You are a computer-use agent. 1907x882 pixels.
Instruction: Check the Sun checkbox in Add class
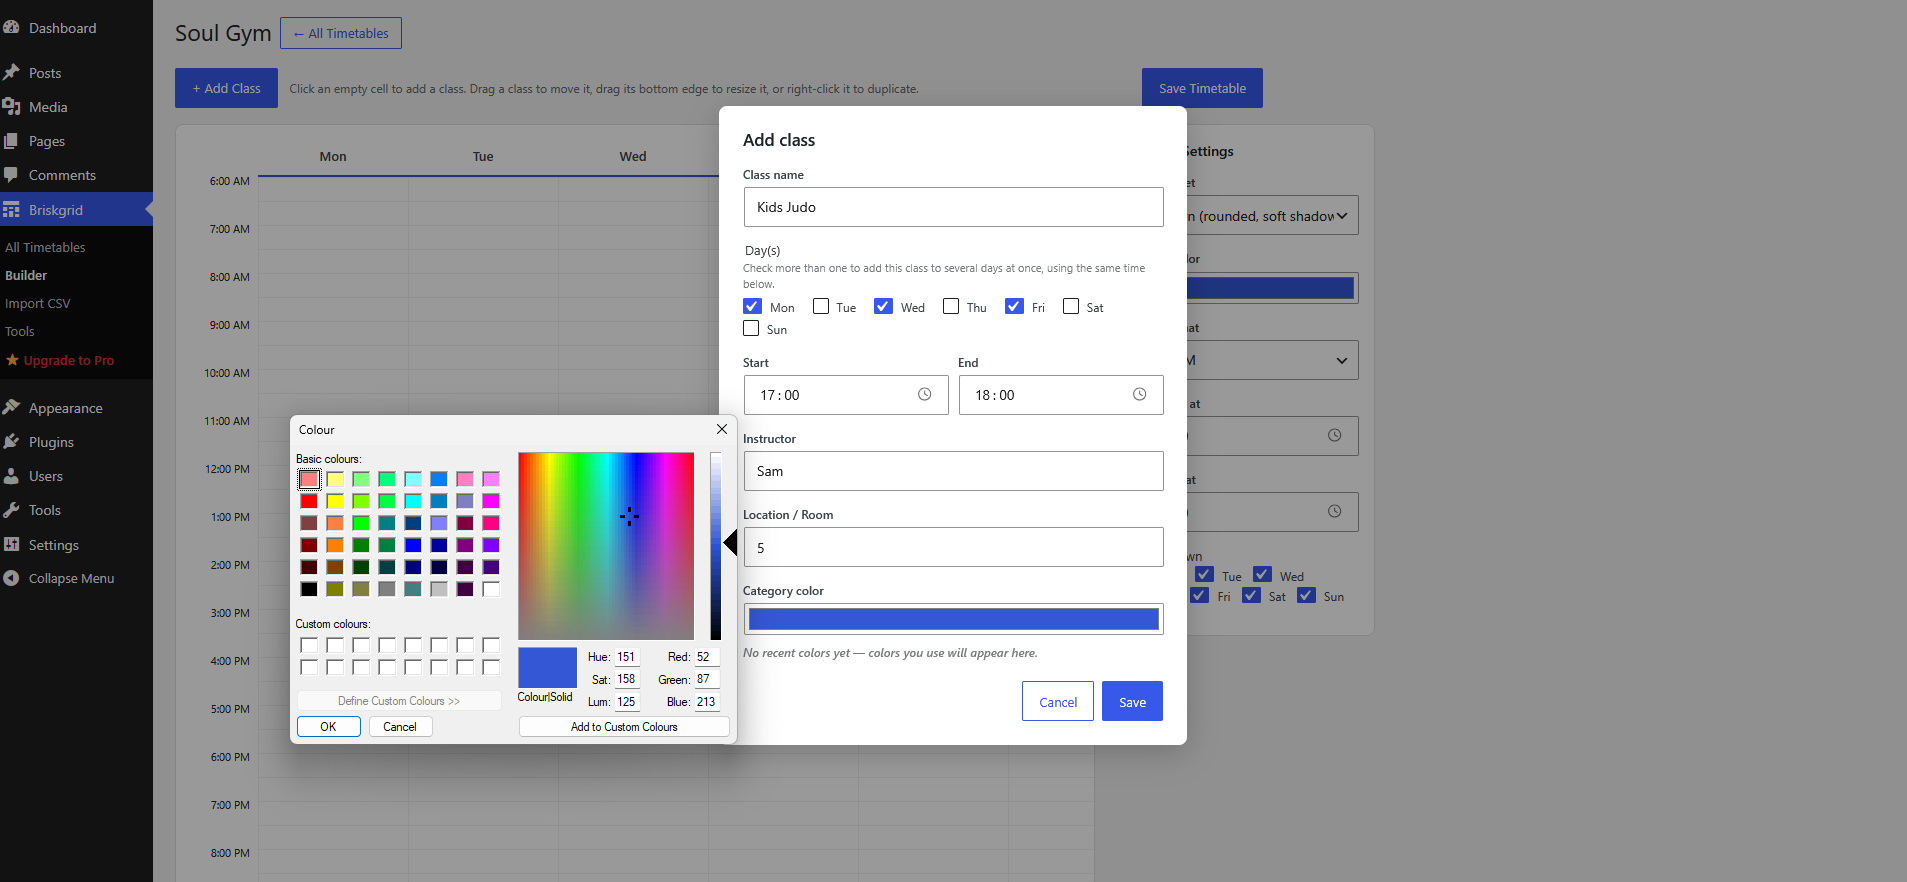[751, 328]
